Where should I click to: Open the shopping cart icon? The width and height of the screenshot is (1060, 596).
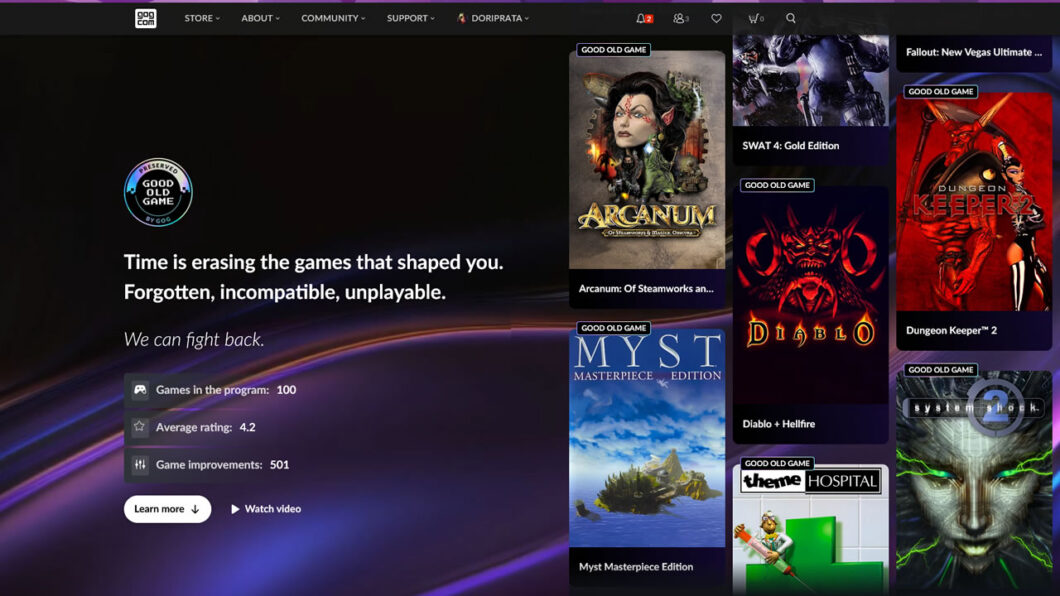(755, 18)
